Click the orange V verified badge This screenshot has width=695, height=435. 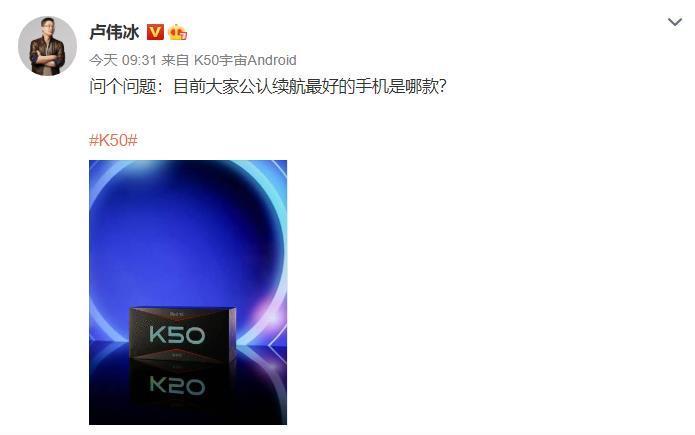tap(155, 32)
